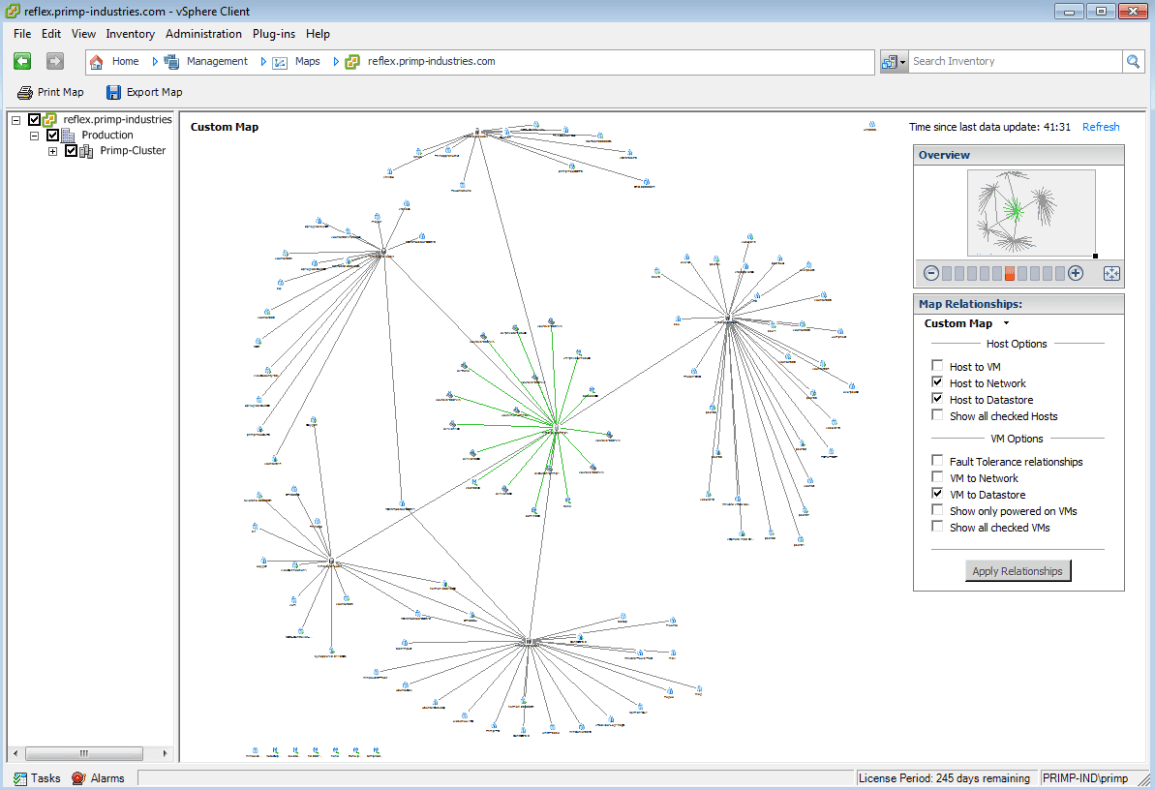This screenshot has height=790, width=1155.
Task: Open the Plug-ins menu
Action: [x=273, y=33]
